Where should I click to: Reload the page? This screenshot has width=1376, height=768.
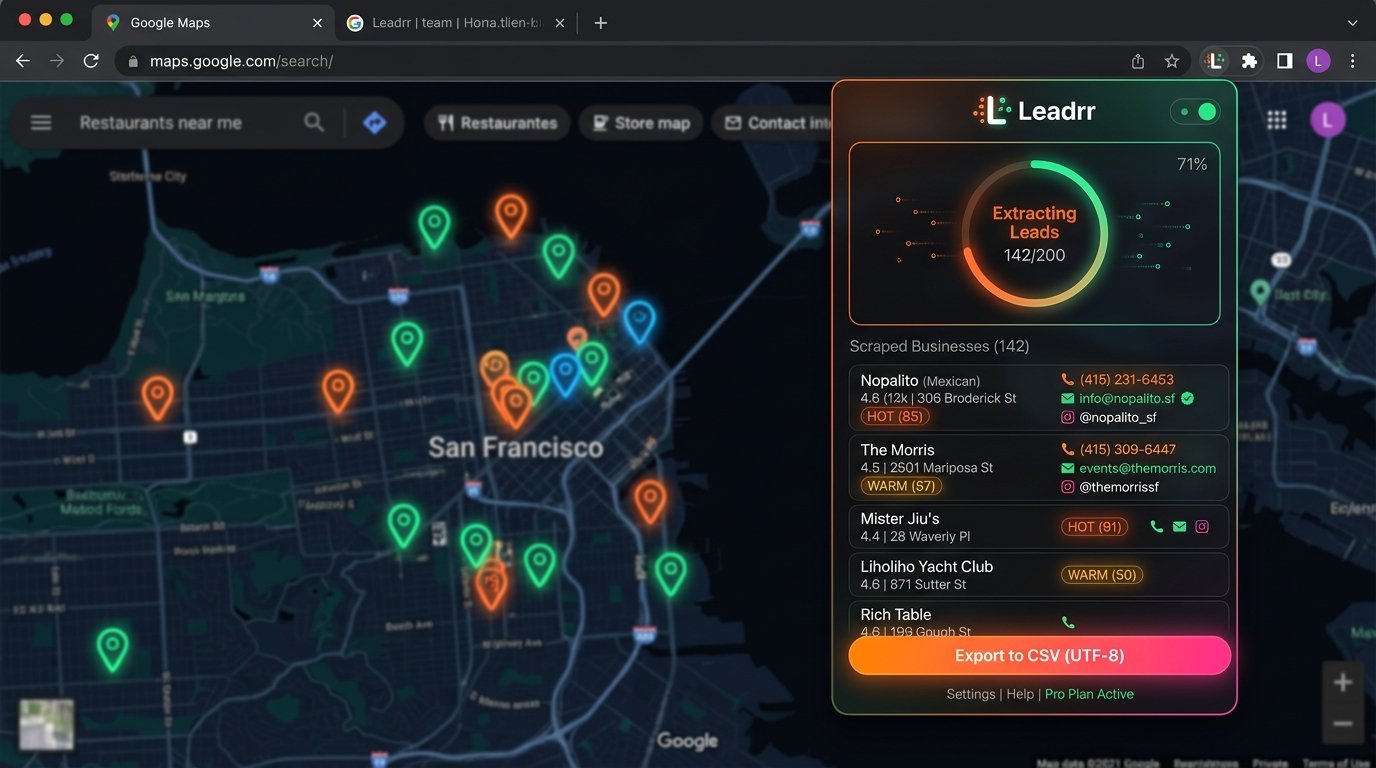click(x=91, y=61)
